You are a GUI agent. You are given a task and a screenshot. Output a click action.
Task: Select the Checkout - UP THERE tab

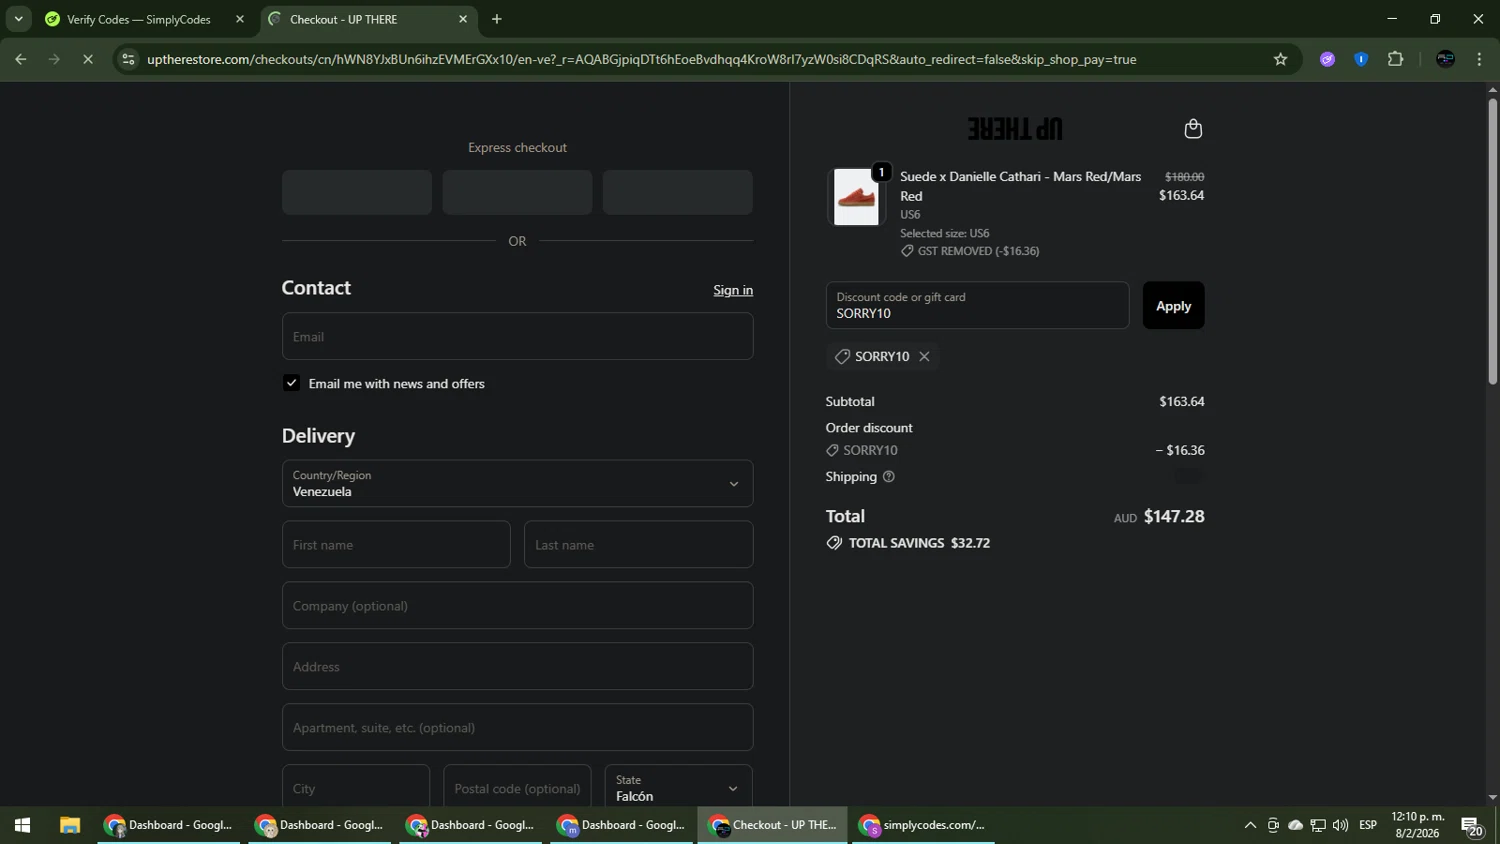pos(344,19)
